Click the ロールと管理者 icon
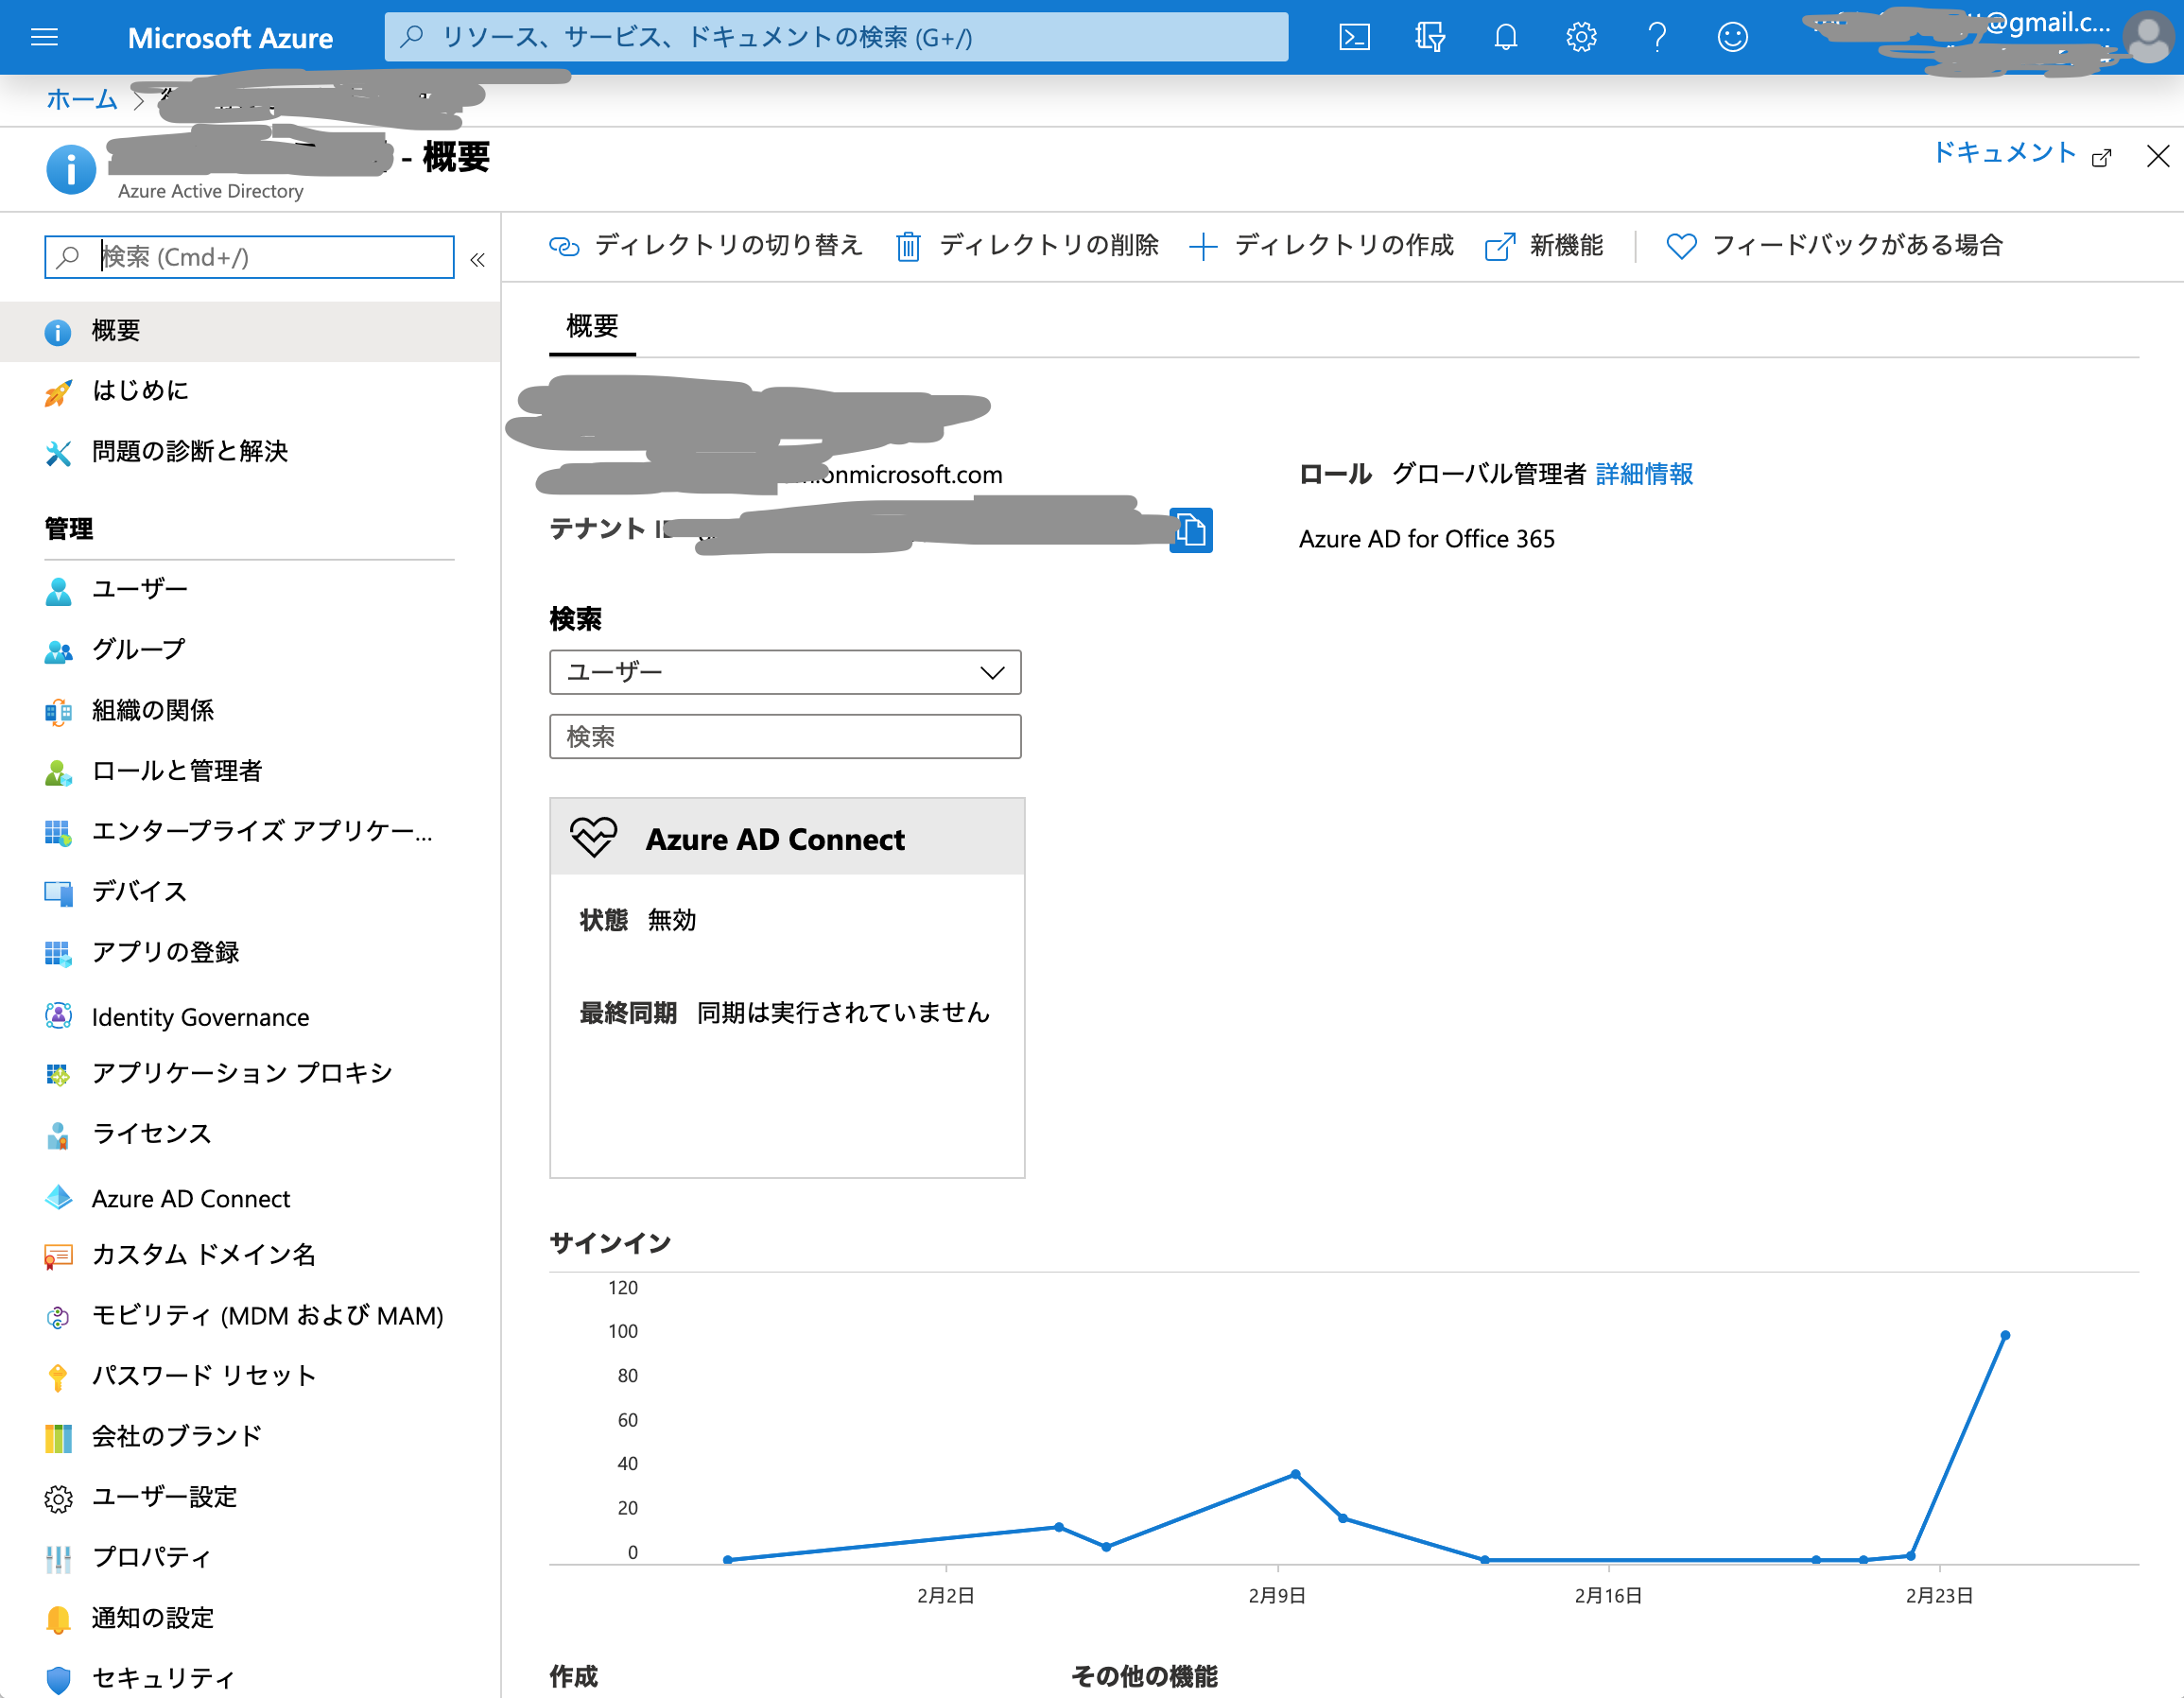Image resolution: width=2184 pixels, height=1698 pixels. coord(58,773)
